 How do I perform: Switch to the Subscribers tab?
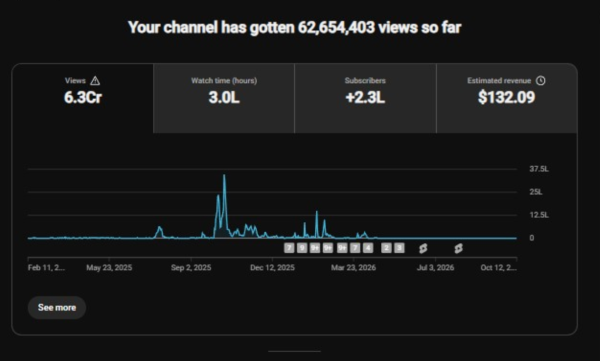(365, 98)
